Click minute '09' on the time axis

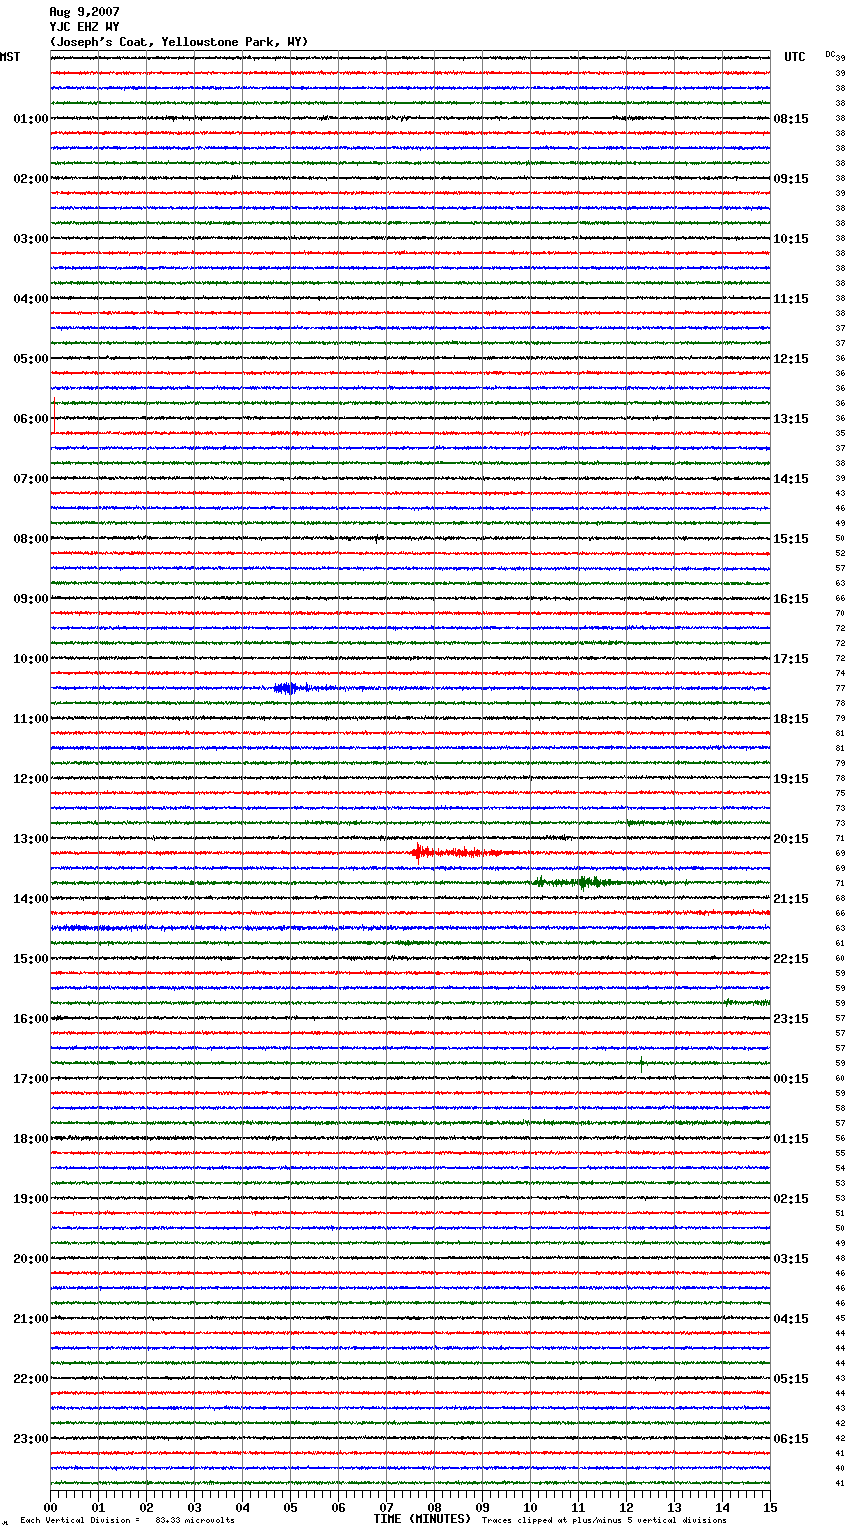pyautogui.click(x=482, y=1507)
